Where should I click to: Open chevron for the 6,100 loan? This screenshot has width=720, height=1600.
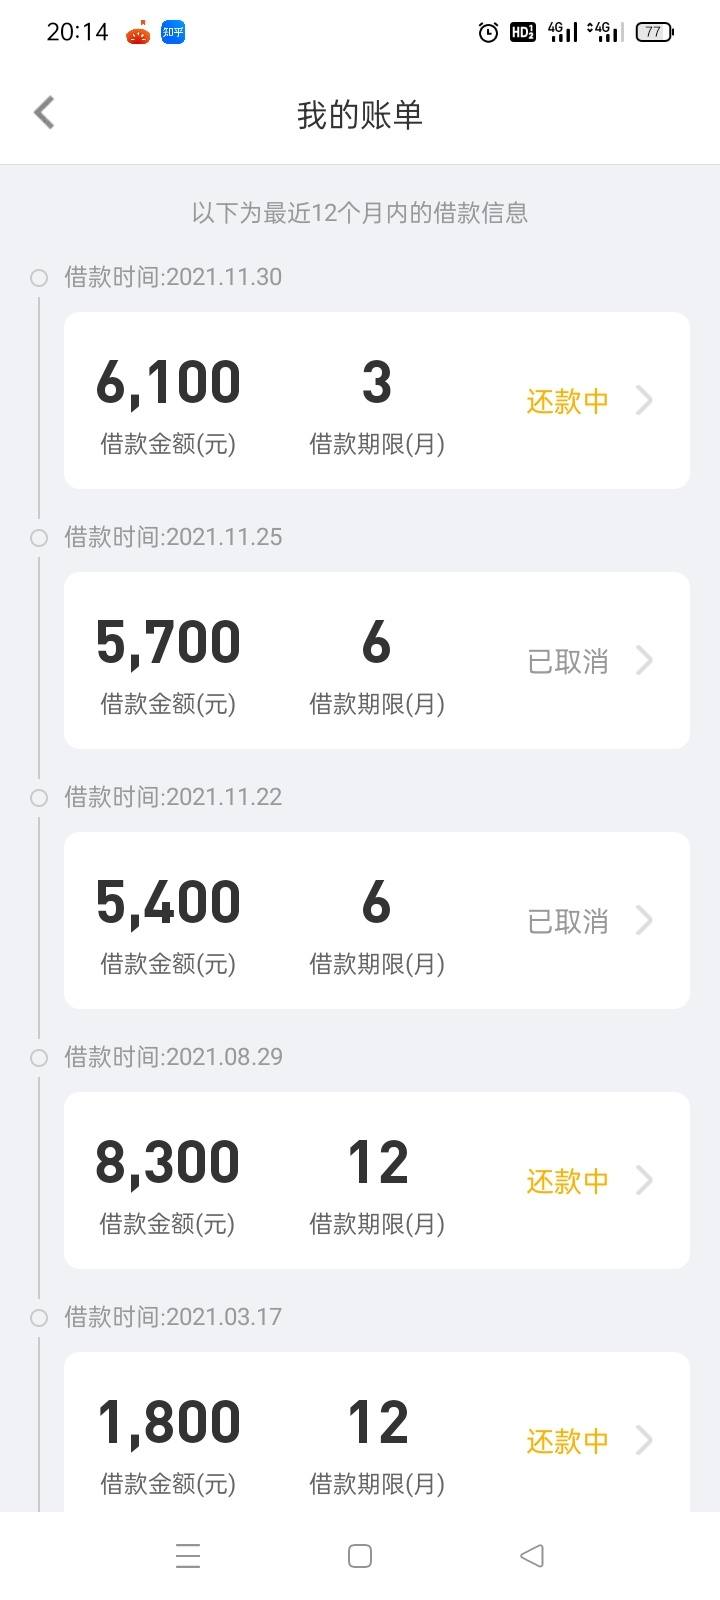click(644, 401)
